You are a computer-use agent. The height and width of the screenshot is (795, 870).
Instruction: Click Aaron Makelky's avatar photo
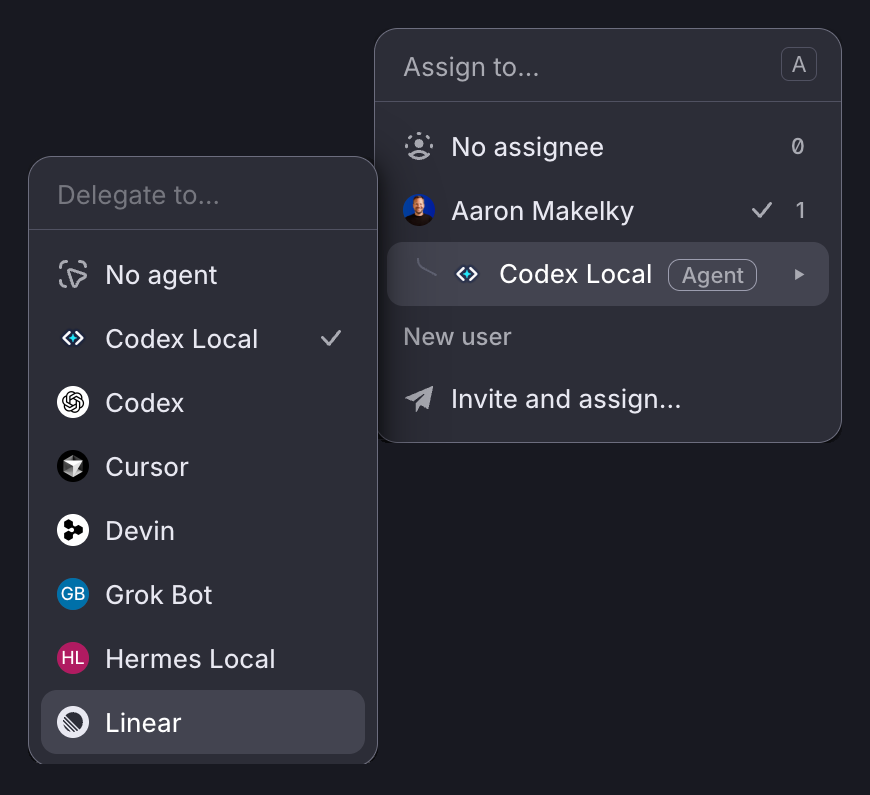[419, 210]
